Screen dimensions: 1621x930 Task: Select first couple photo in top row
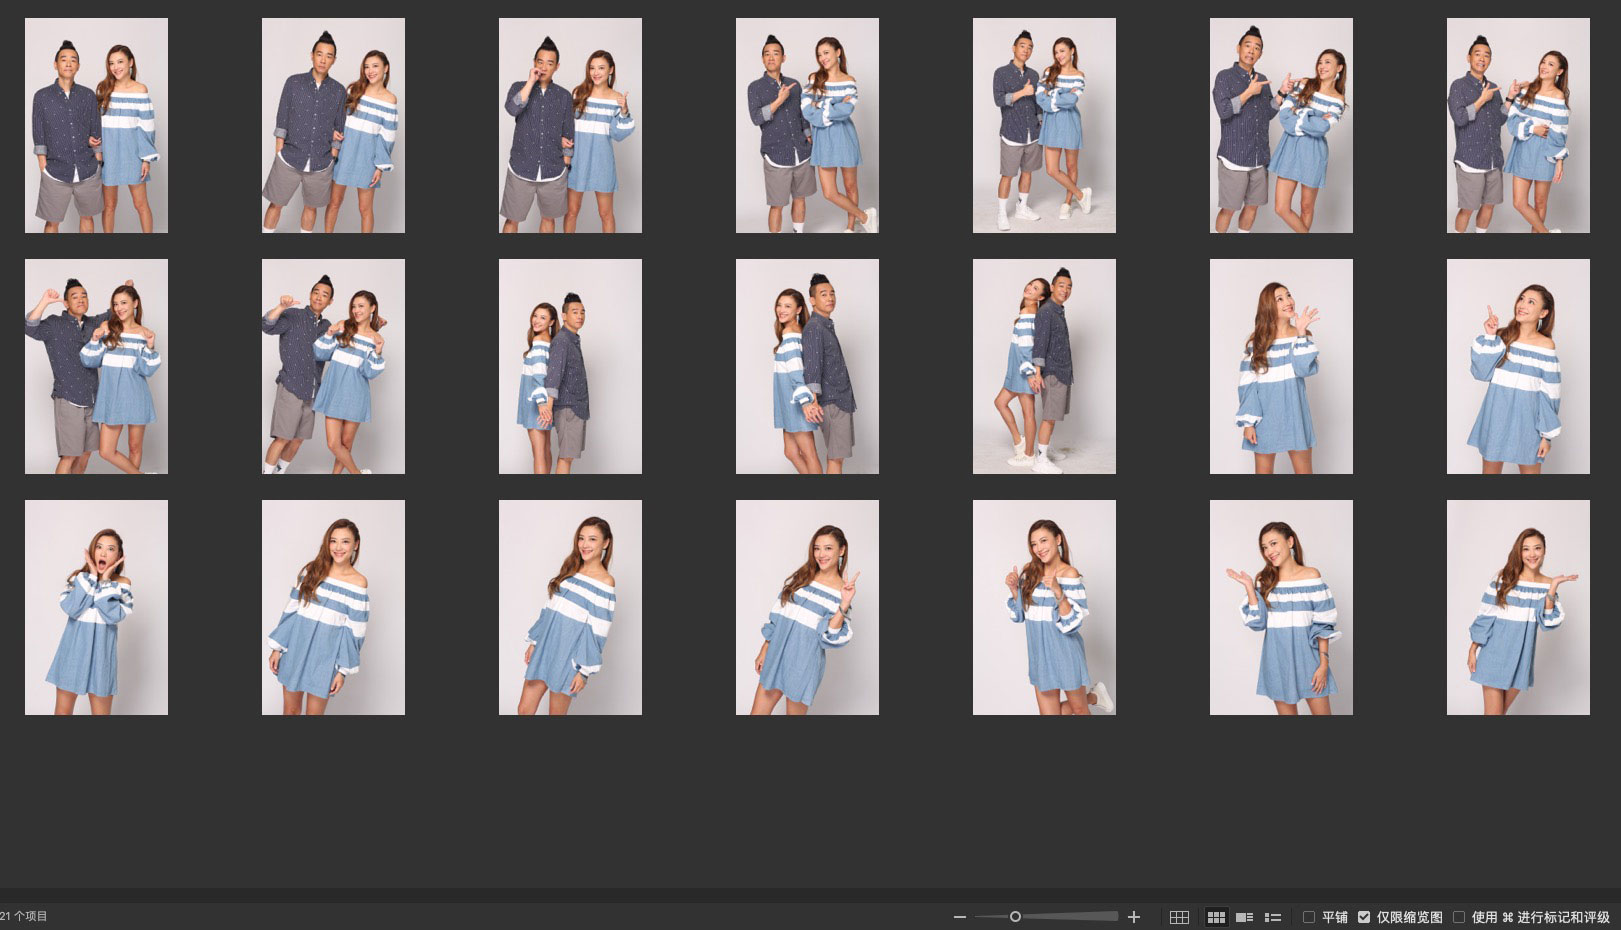pyautogui.click(x=96, y=125)
